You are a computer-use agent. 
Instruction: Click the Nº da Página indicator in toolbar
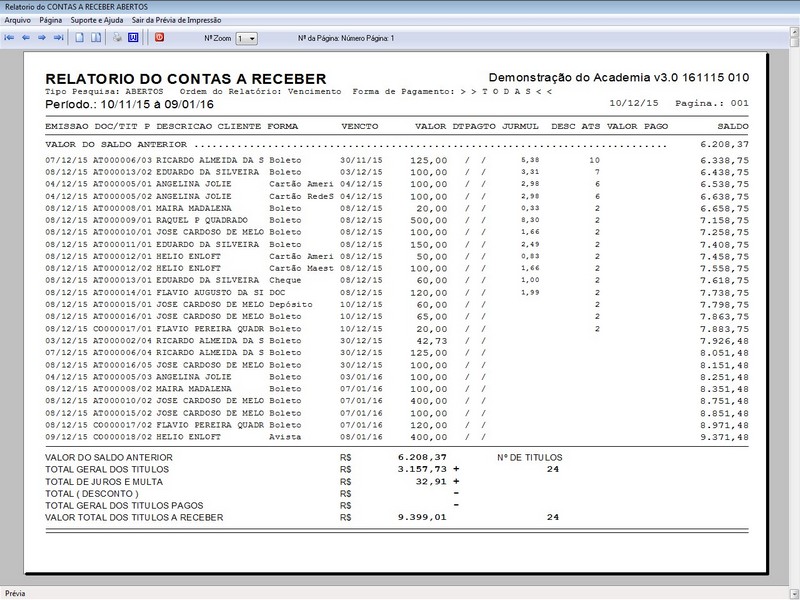[x=346, y=38]
